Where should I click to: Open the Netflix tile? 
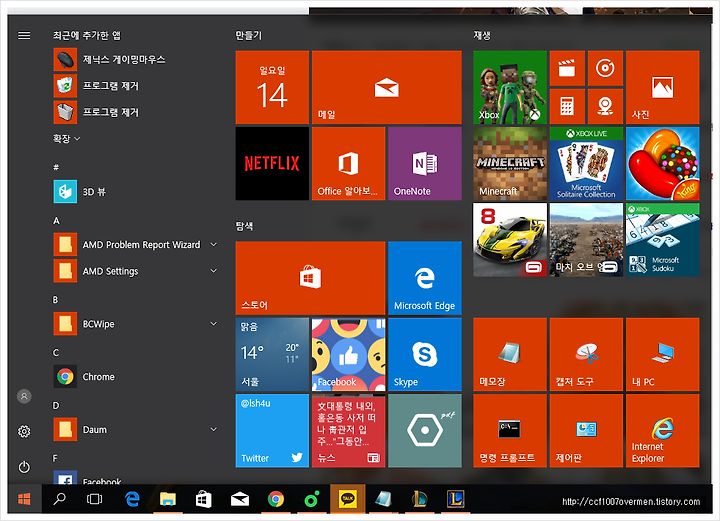click(x=272, y=163)
